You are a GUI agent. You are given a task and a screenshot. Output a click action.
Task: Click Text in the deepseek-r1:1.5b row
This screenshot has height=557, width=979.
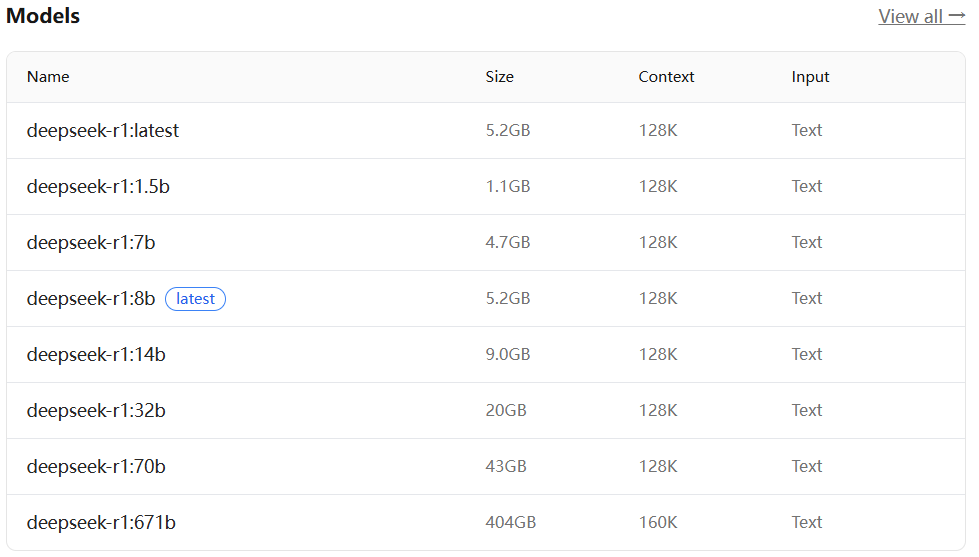[x=807, y=186]
